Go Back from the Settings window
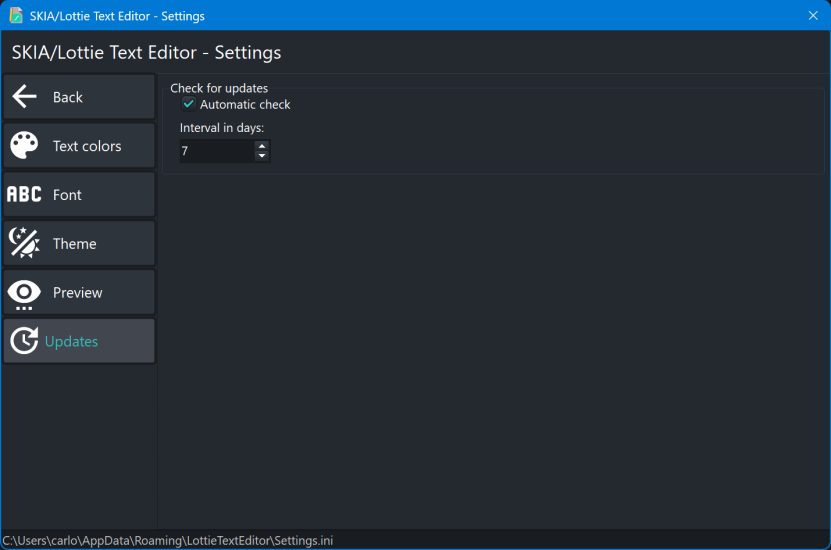Image resolution: width=831 pixels, height=550 pixels. pos(79,97)
